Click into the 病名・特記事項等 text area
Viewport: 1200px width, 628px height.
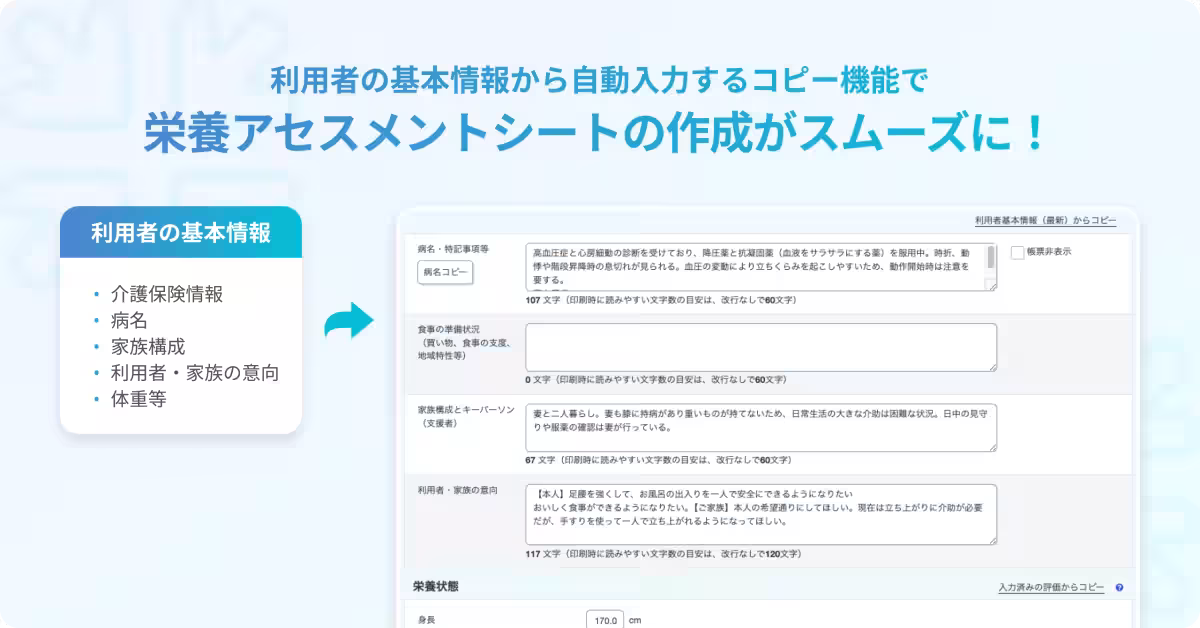click(x=761, y=267)
